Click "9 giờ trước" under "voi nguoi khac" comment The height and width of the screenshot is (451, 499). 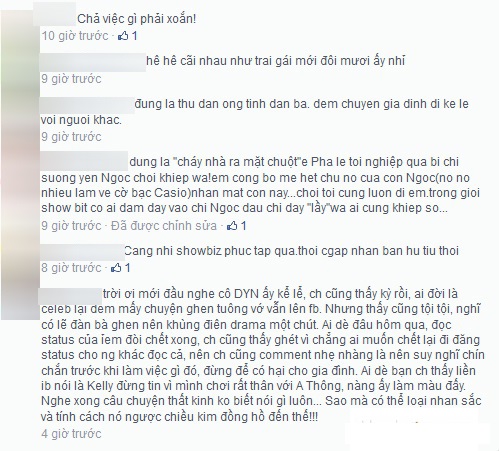[71, 137]
